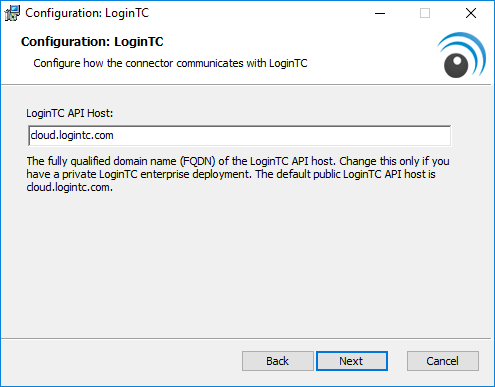Click the cloud.logintc.com text inside the host field
This screenshot has height=387, width=495.
coord(72,135)
